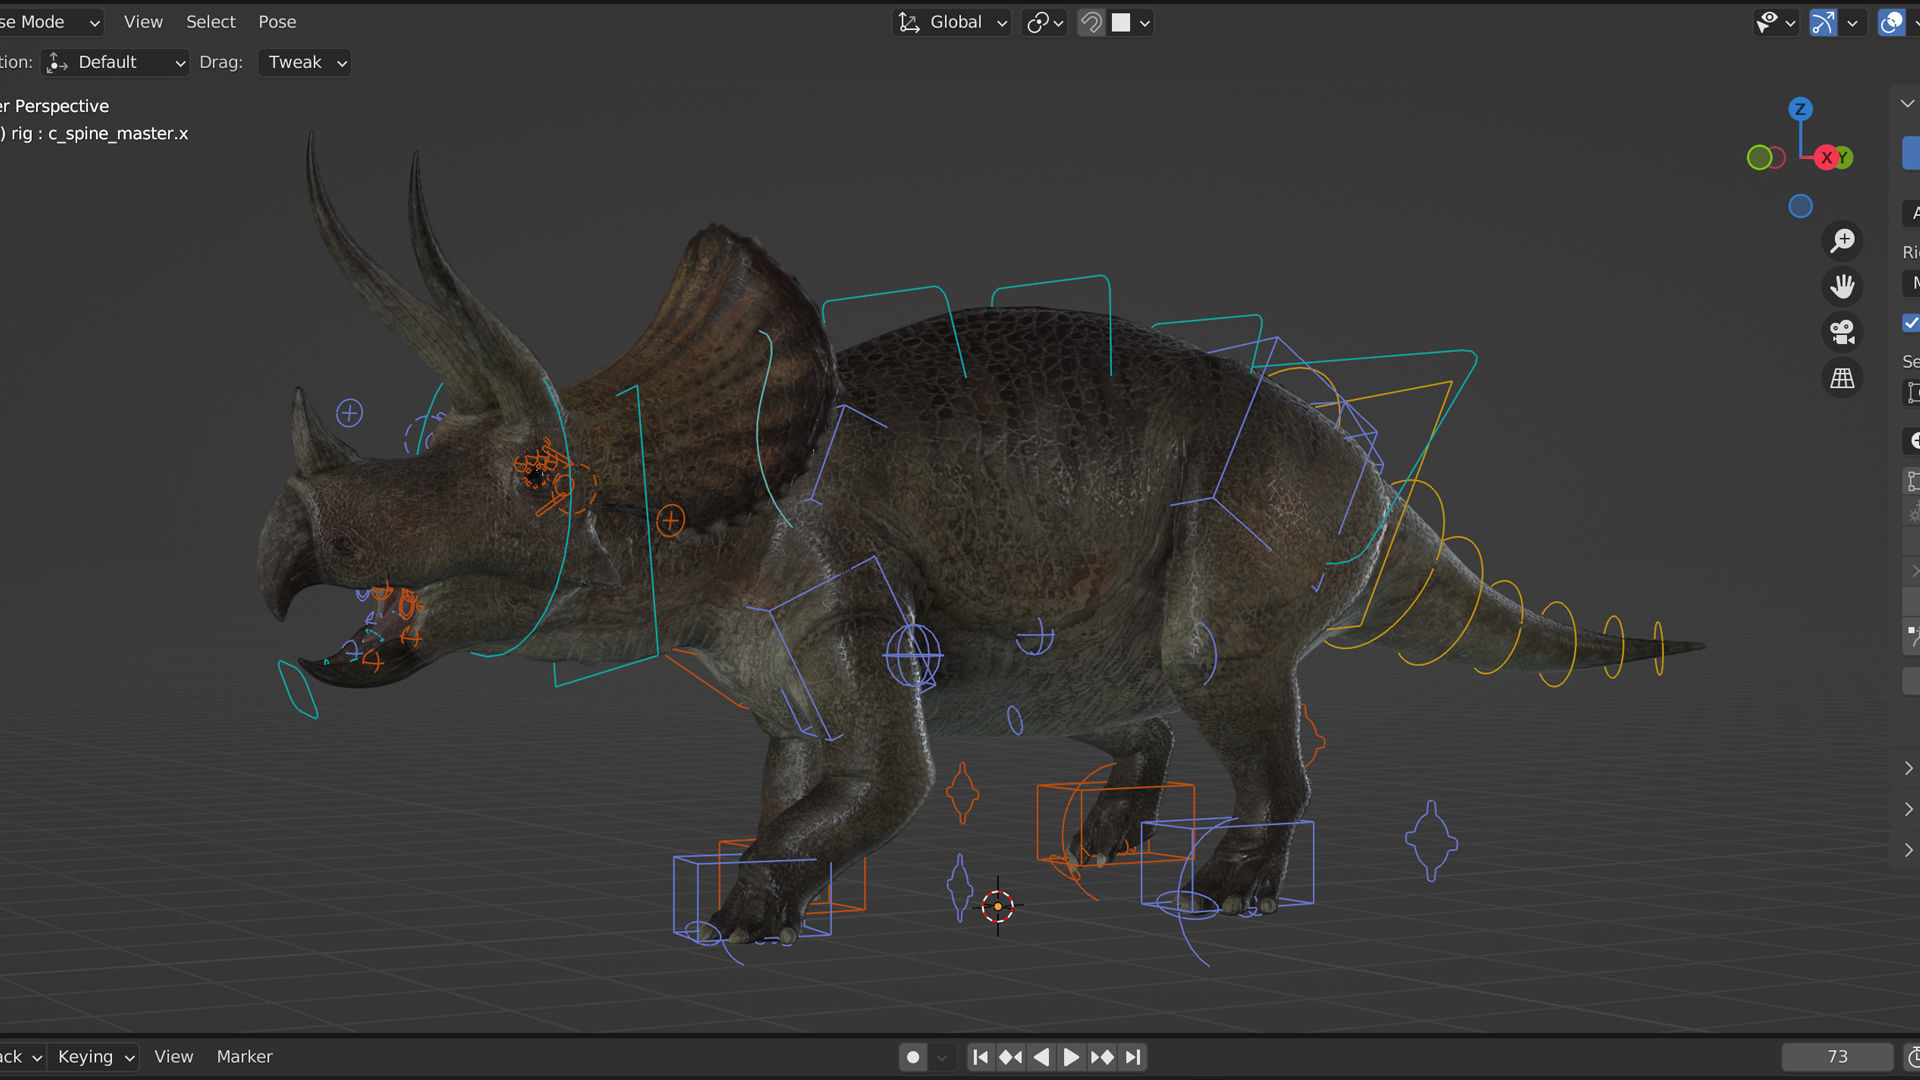Click the negative Y axis gizmo circle
The height and width of the screenshot is (1080, 1920).
(x=1759, y=157)
